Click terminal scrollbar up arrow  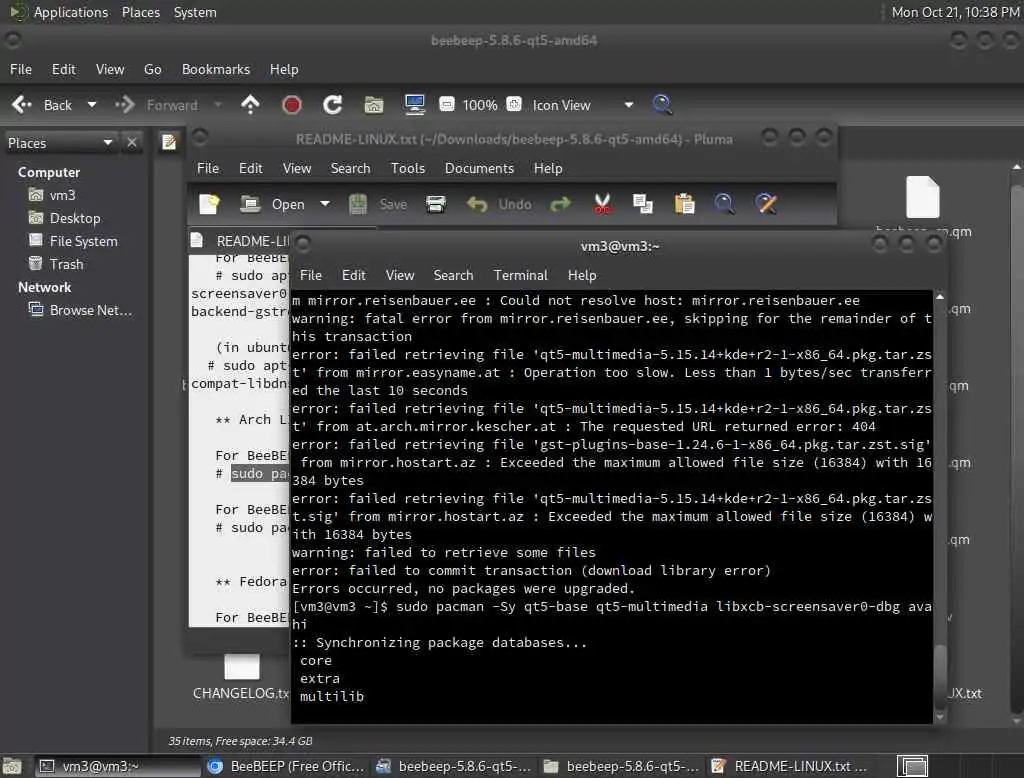940,297
